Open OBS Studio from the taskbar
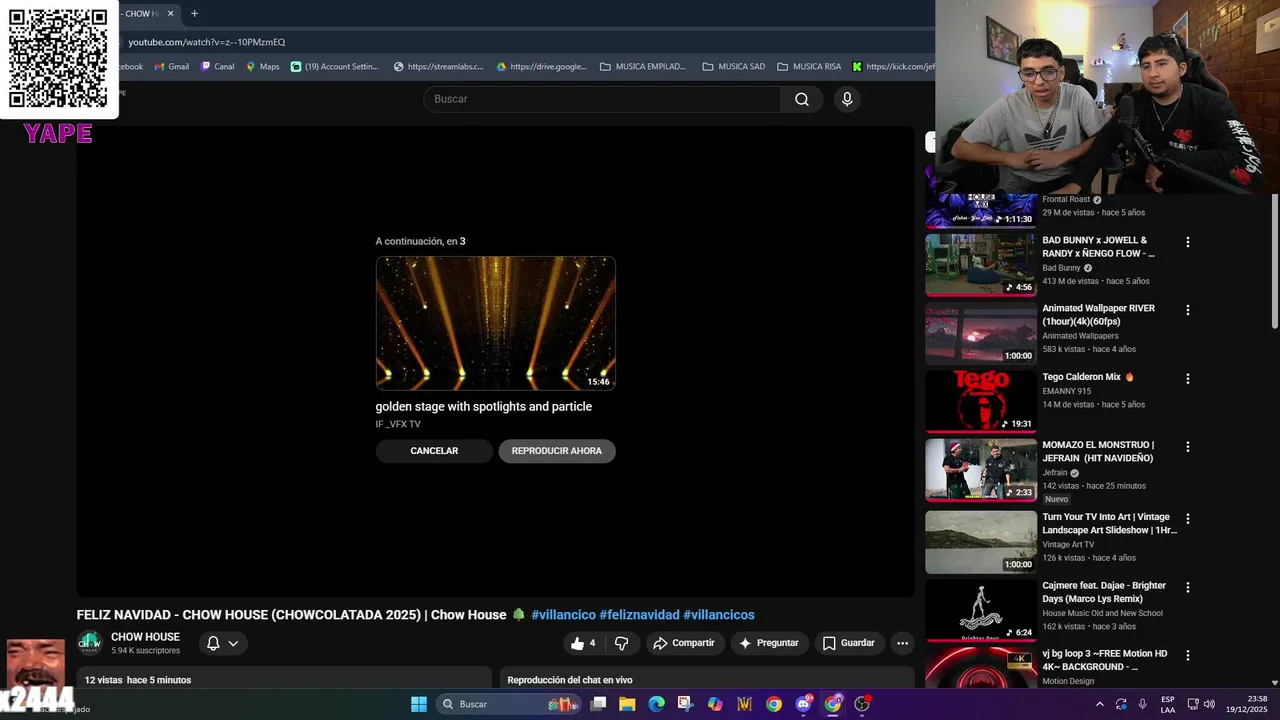This screenshot has width=1280, height=720. 862,704
